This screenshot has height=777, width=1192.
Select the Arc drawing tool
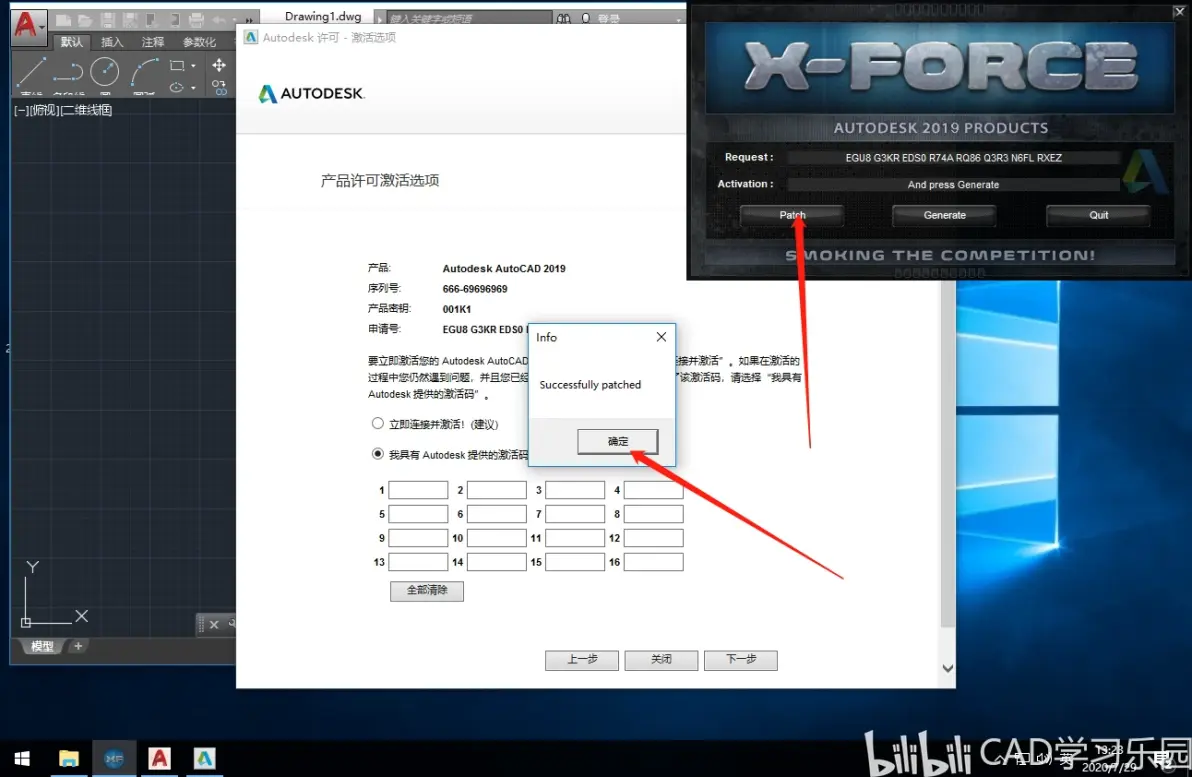144,71
